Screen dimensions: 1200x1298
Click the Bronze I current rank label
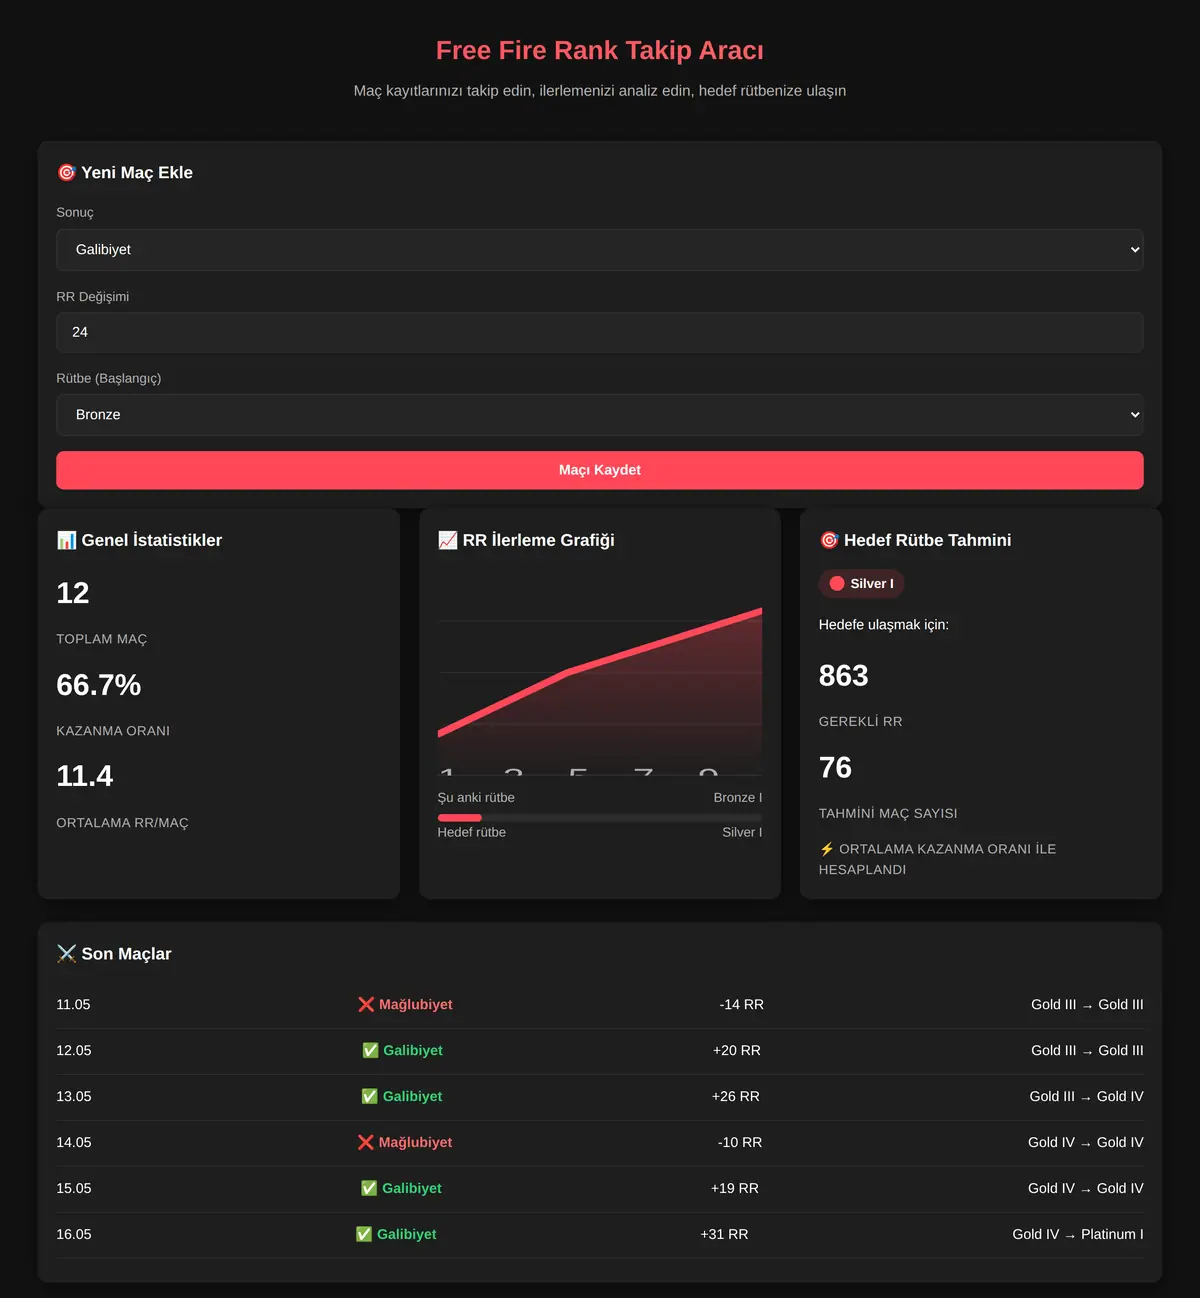tap(738, 797)
